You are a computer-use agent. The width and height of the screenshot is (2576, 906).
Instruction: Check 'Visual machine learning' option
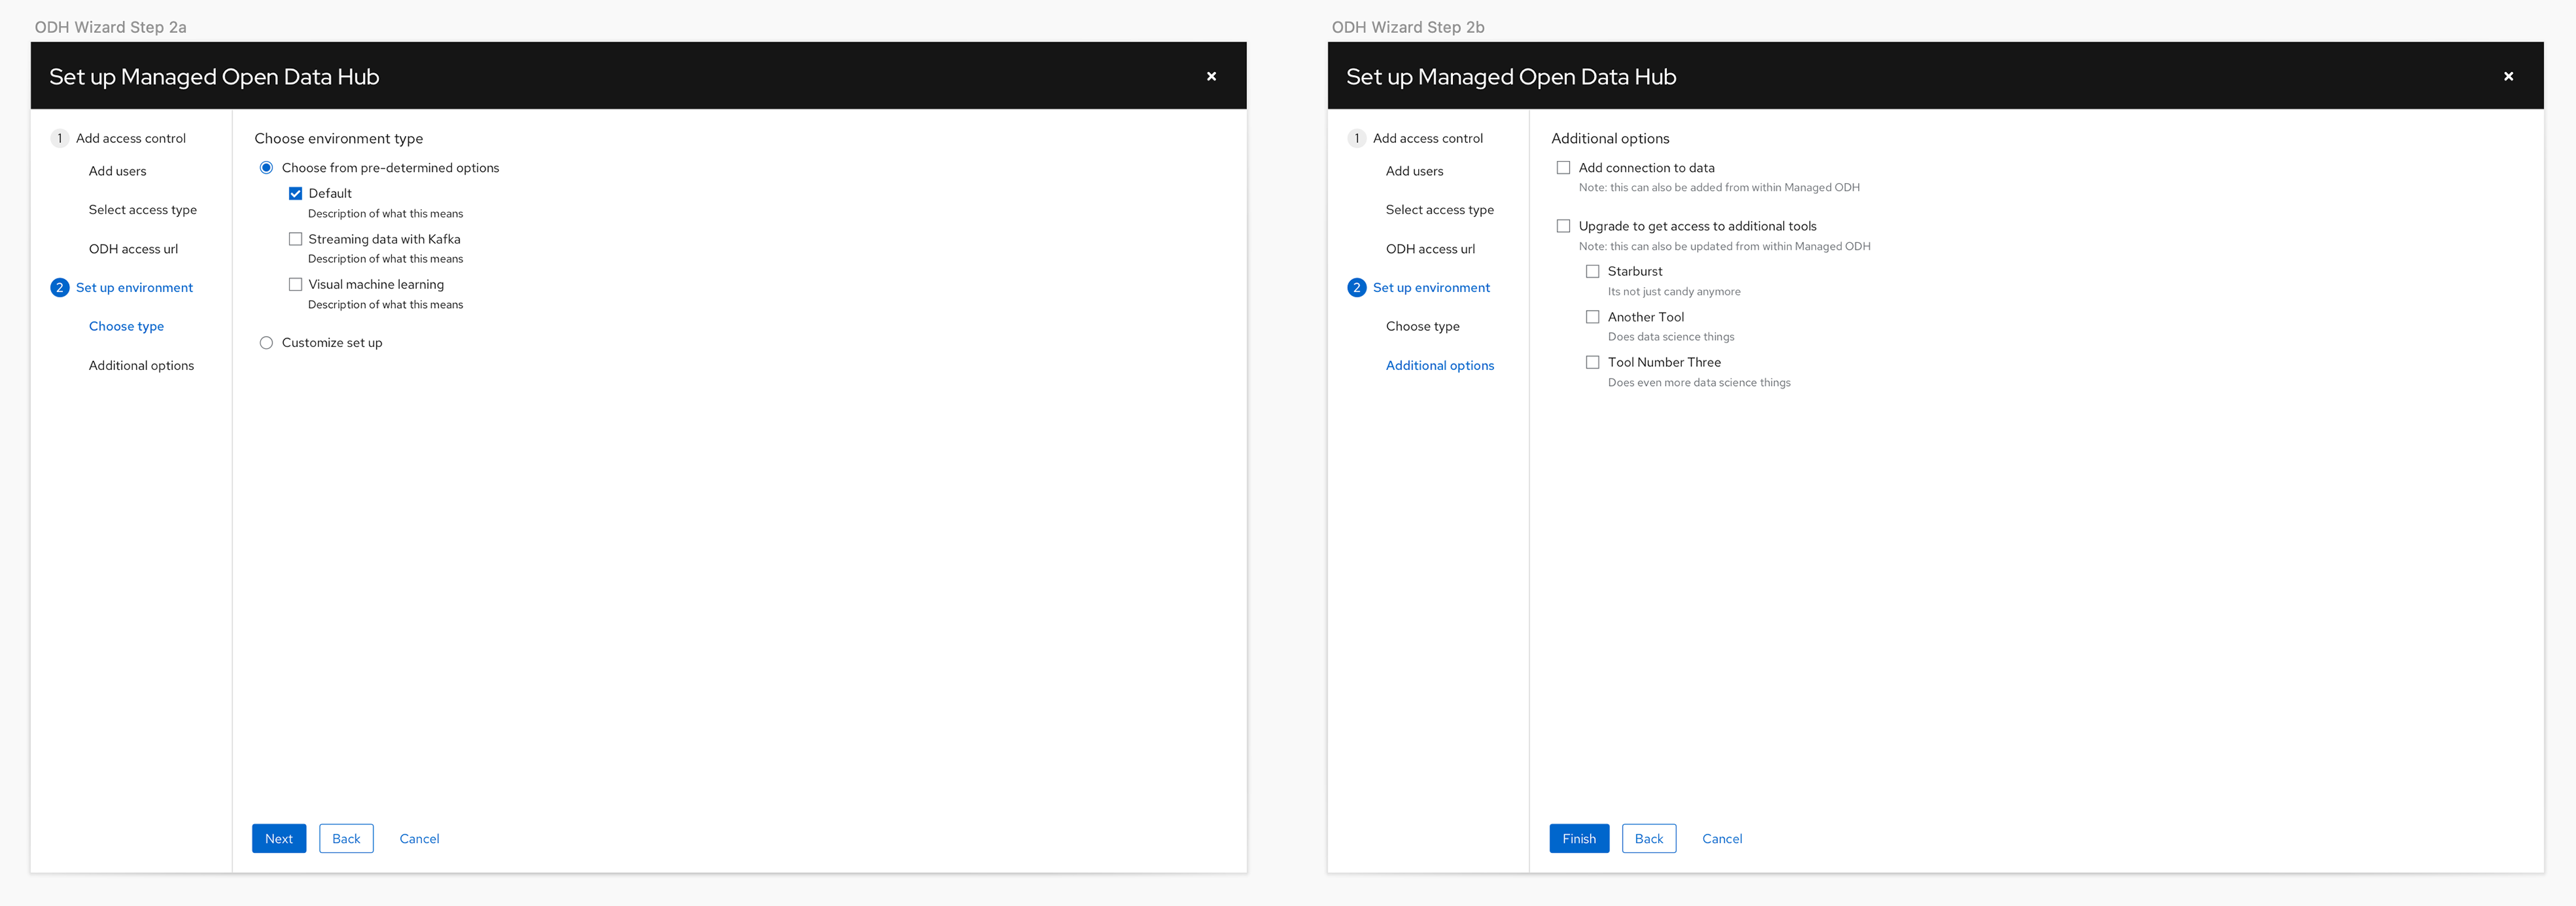[295, 285]
